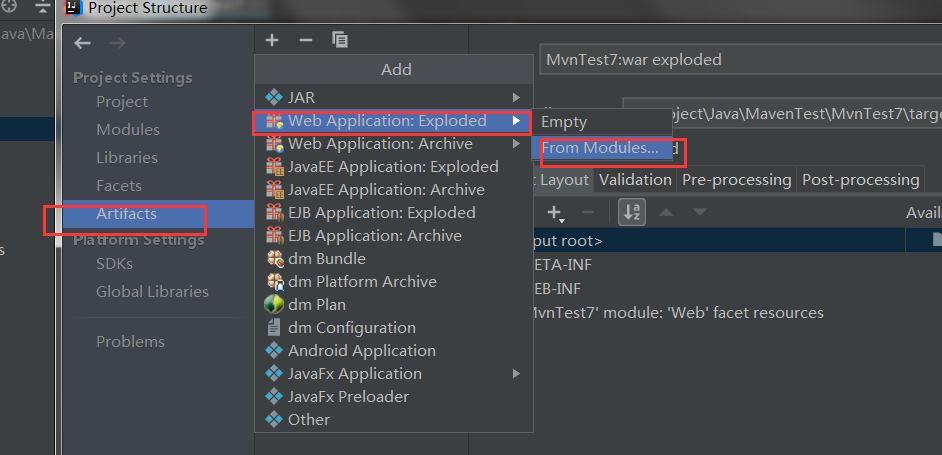Select Artifacts in Project Settings

pyautogui.click(x=126, y=214)
